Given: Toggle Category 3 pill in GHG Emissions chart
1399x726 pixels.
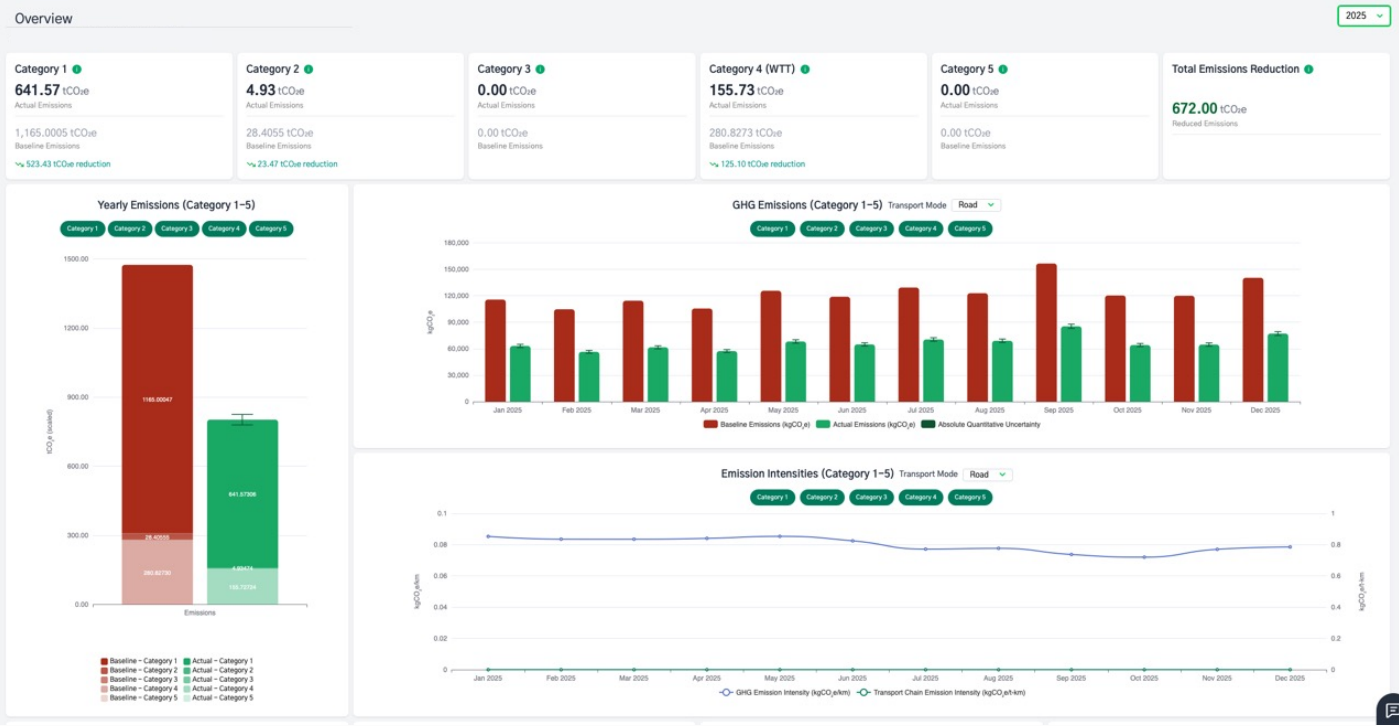Looking at the screenshot, I should [x=871, y=229].
